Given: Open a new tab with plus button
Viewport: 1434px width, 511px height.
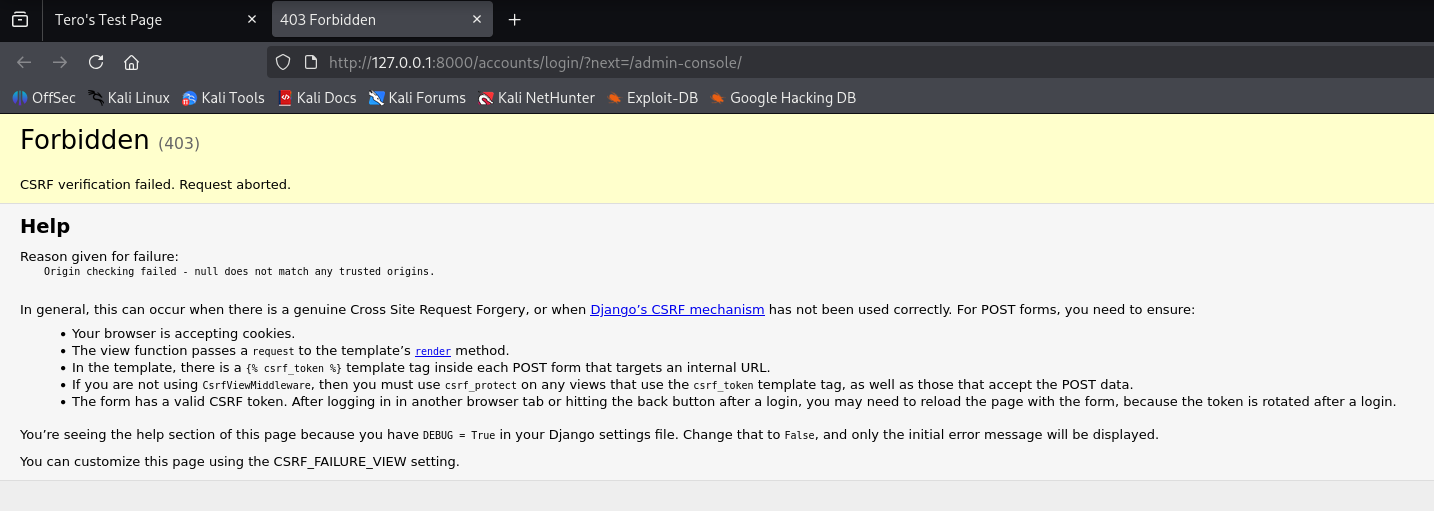Looking at the screenshot, I should click(x=514, y=20).
